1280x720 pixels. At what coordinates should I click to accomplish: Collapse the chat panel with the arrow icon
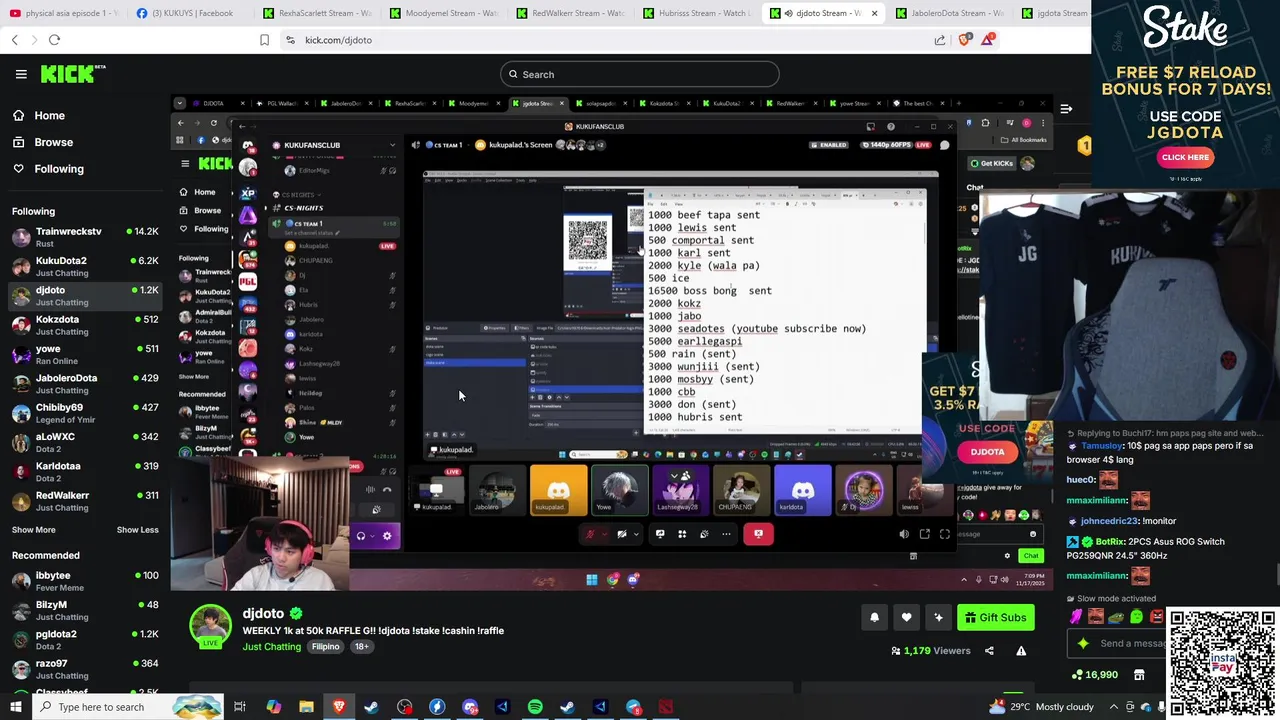click(x=1066, y=108)
